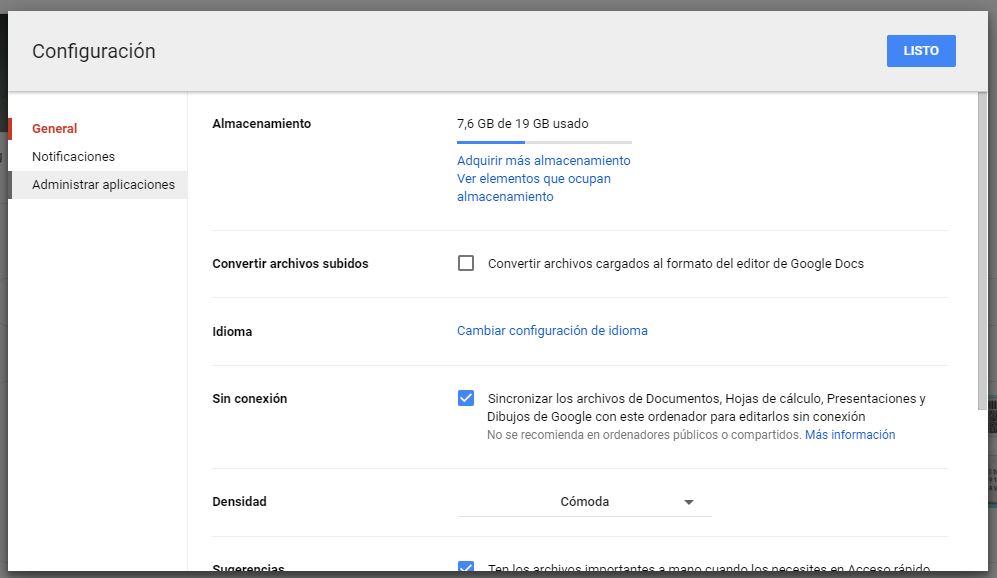Image resolution: width=997 pixels, height=578 pixels.
Task: Click the Más información link
Action: (x=849, y=434)
